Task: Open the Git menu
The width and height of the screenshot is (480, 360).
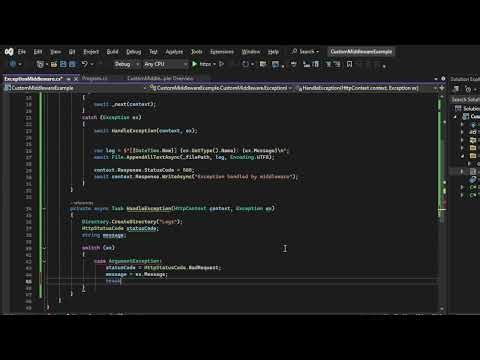Action: (72, 52)
